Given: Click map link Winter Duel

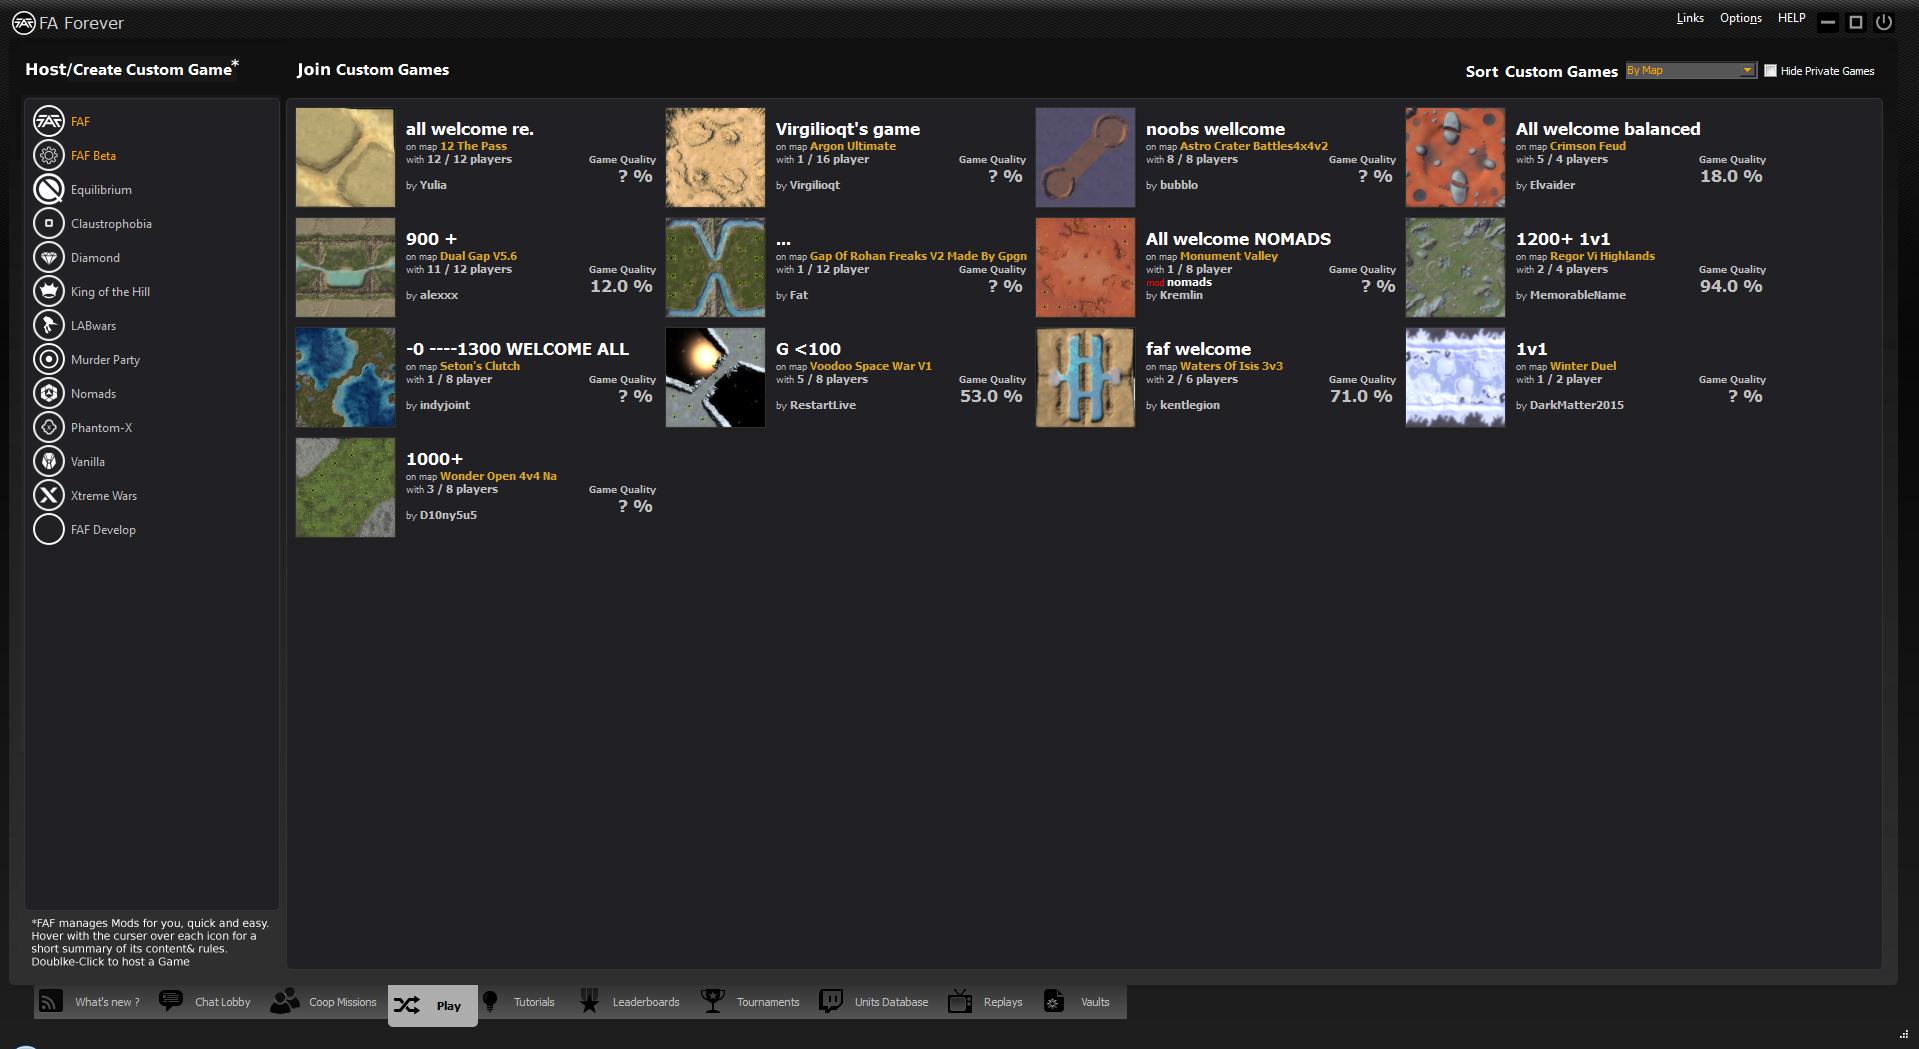Looking at the screenshot, I should point(1583,366).
